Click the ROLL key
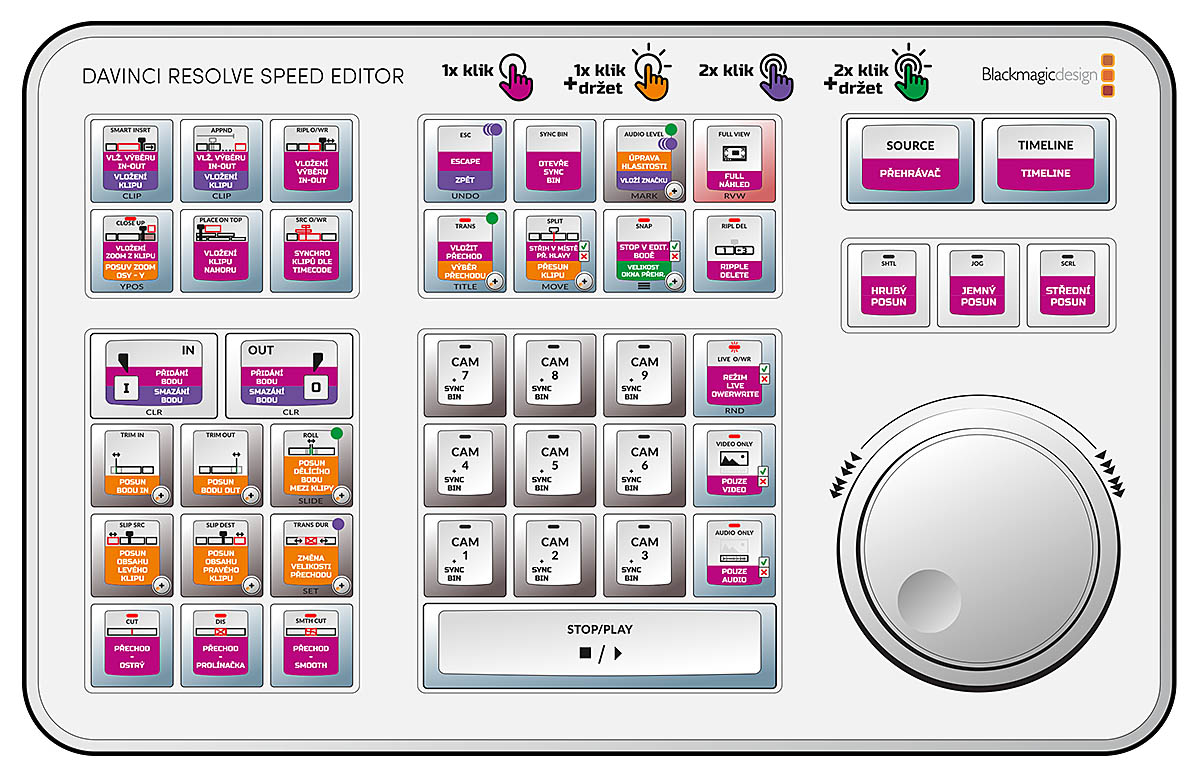1200x777 pixels. 311,466
